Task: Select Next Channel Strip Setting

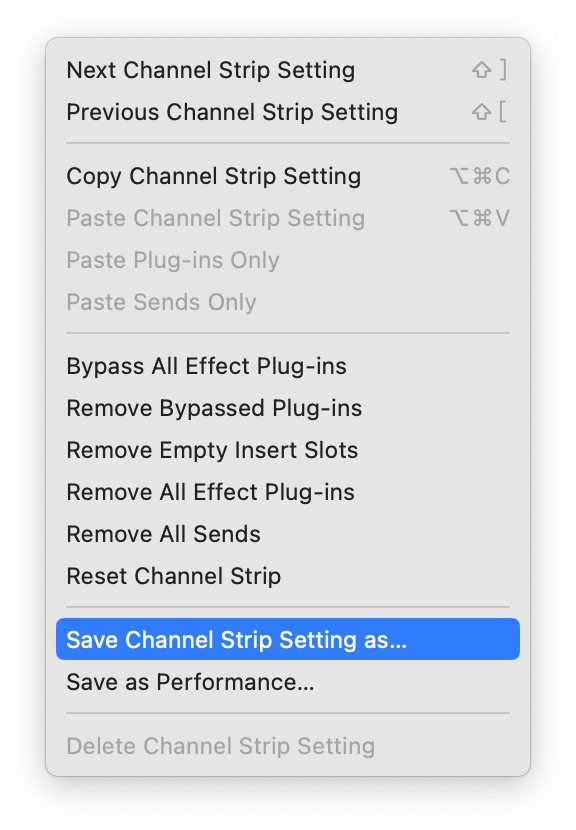Action: coord(288,70)
